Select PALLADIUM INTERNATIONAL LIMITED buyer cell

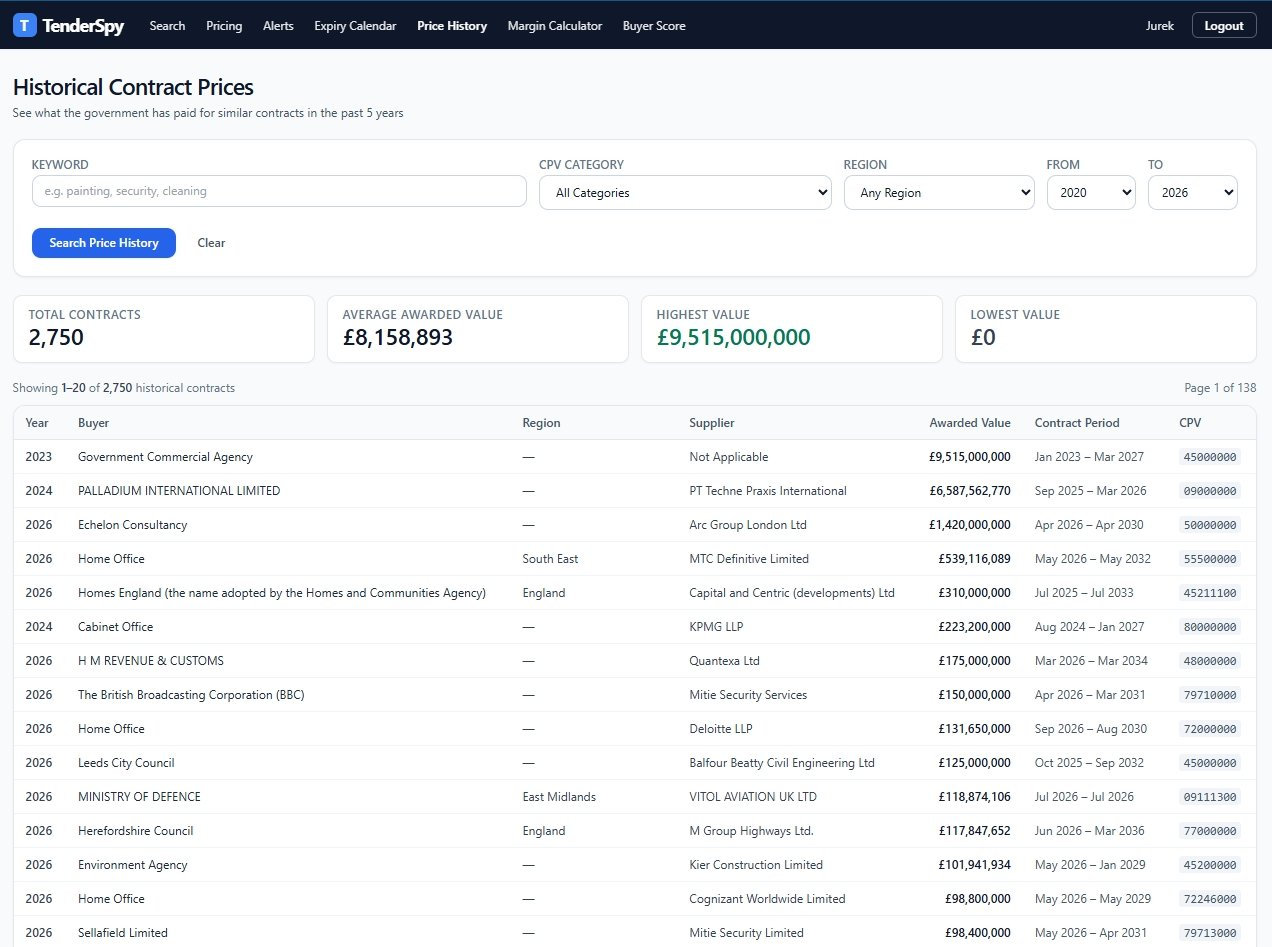(x=179, y=491)
